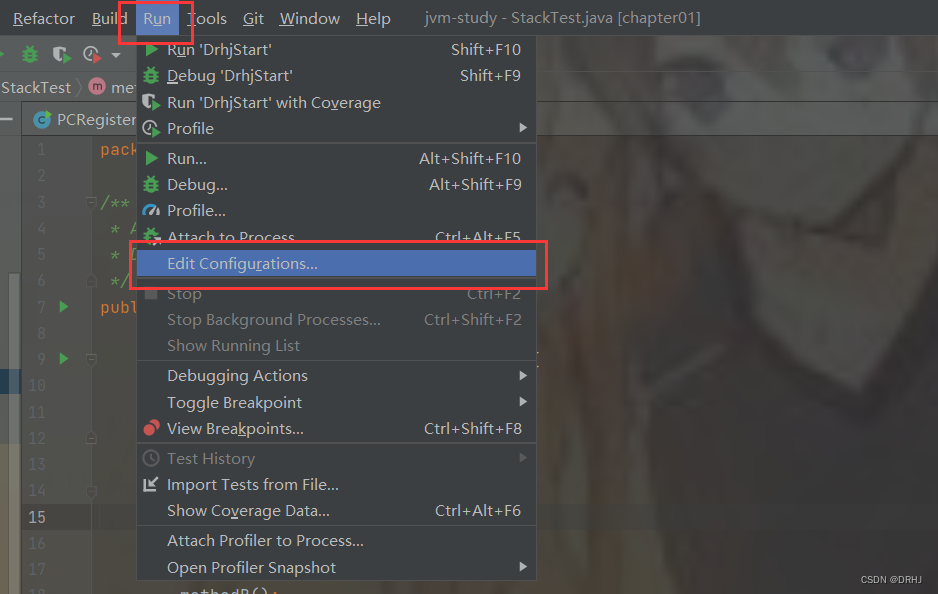This screenshot has width=938, height=594.
Task: Click the Import Tests from File icon
Action: point(151,485)
